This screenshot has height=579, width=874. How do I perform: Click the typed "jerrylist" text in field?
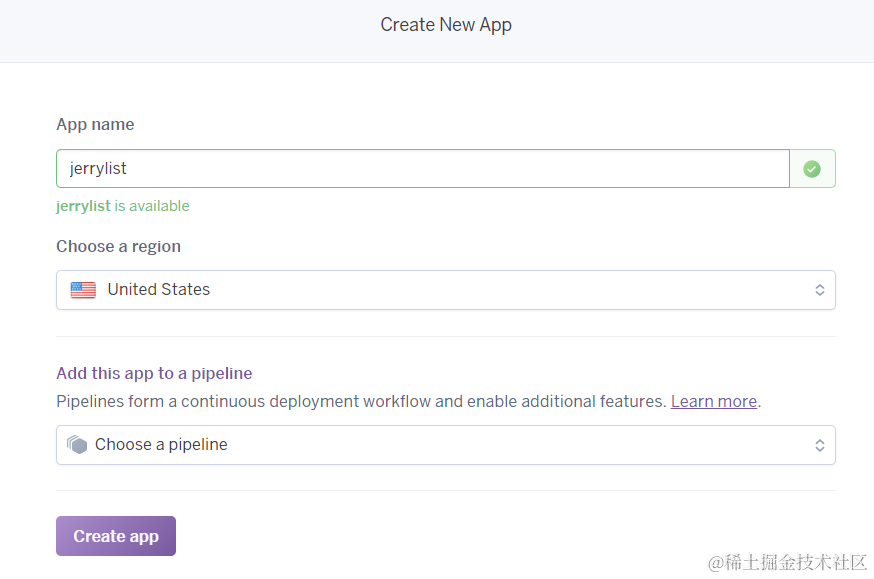98,169
